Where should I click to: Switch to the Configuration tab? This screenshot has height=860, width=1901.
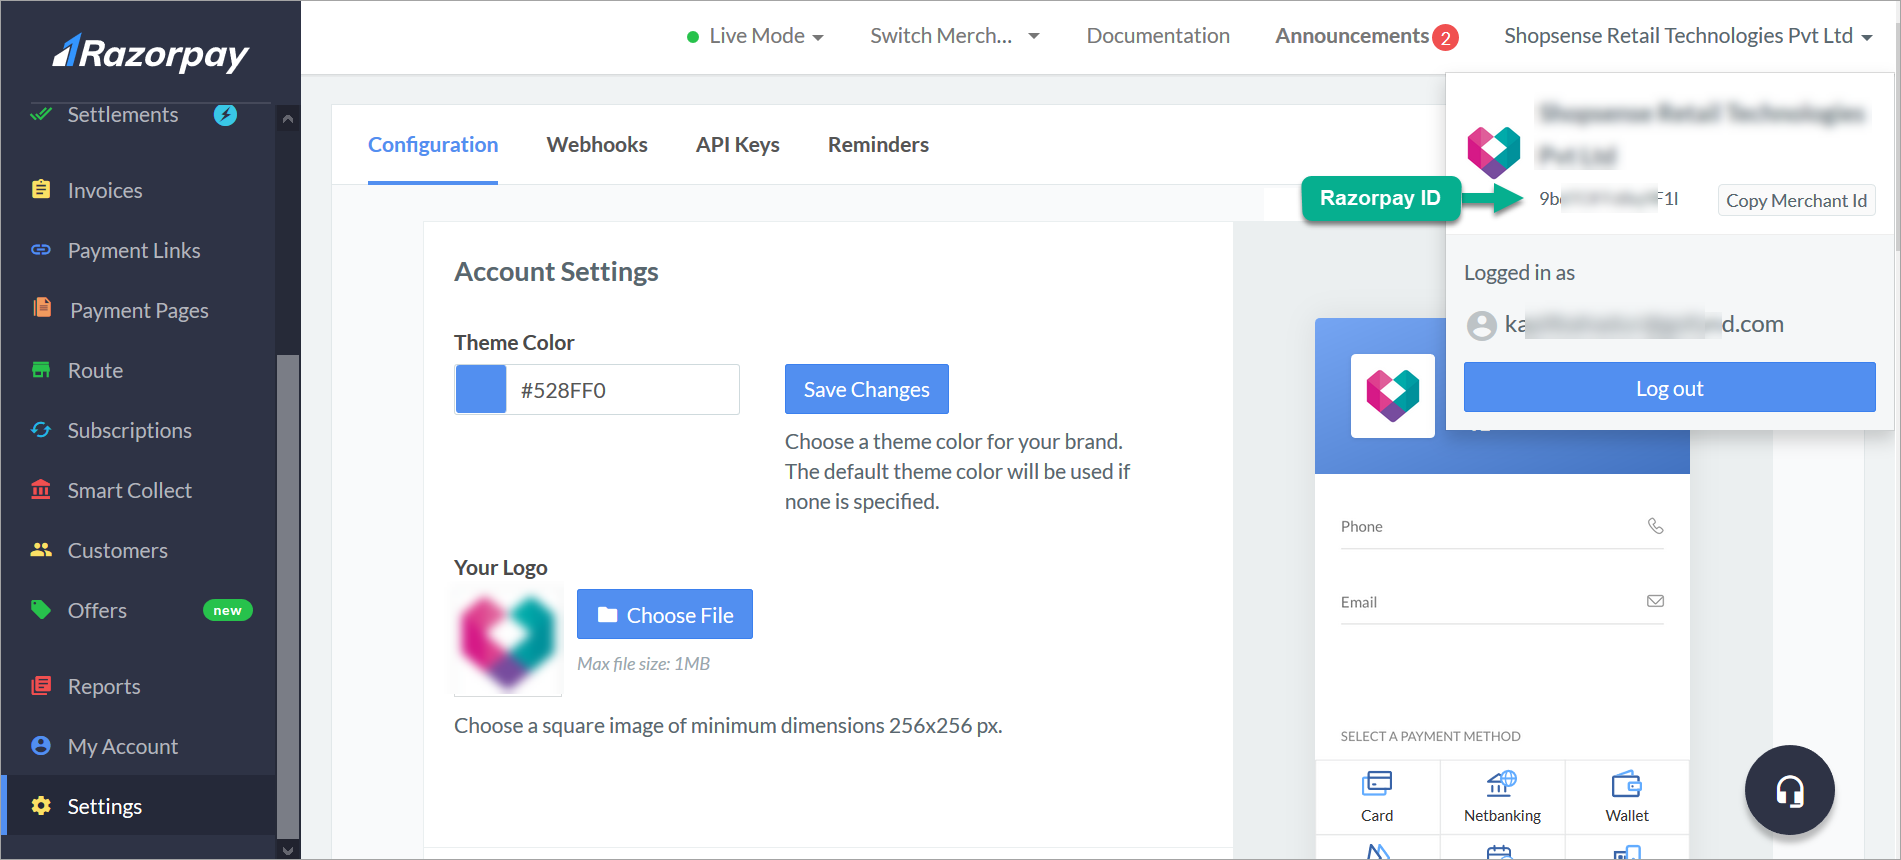point(433,145)
